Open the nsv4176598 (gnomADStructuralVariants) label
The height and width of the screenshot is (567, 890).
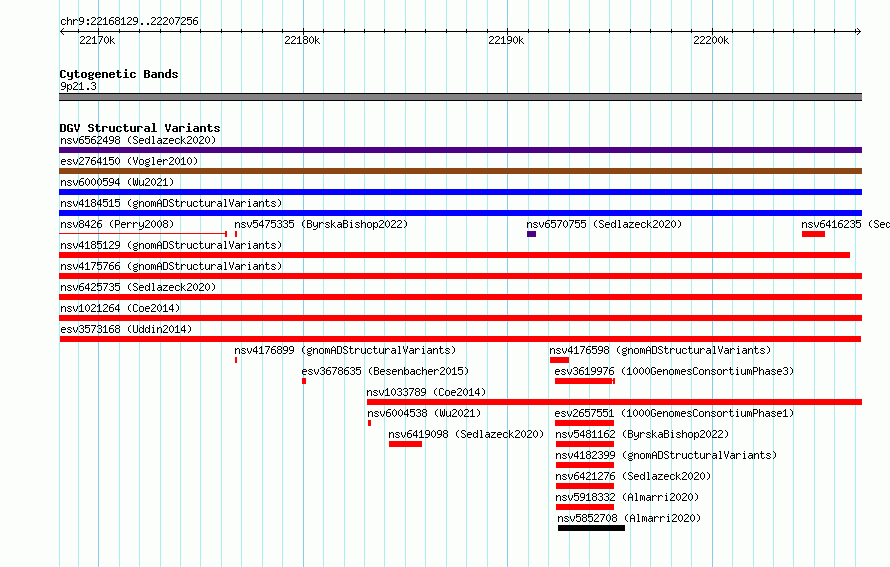coord(660,350)
